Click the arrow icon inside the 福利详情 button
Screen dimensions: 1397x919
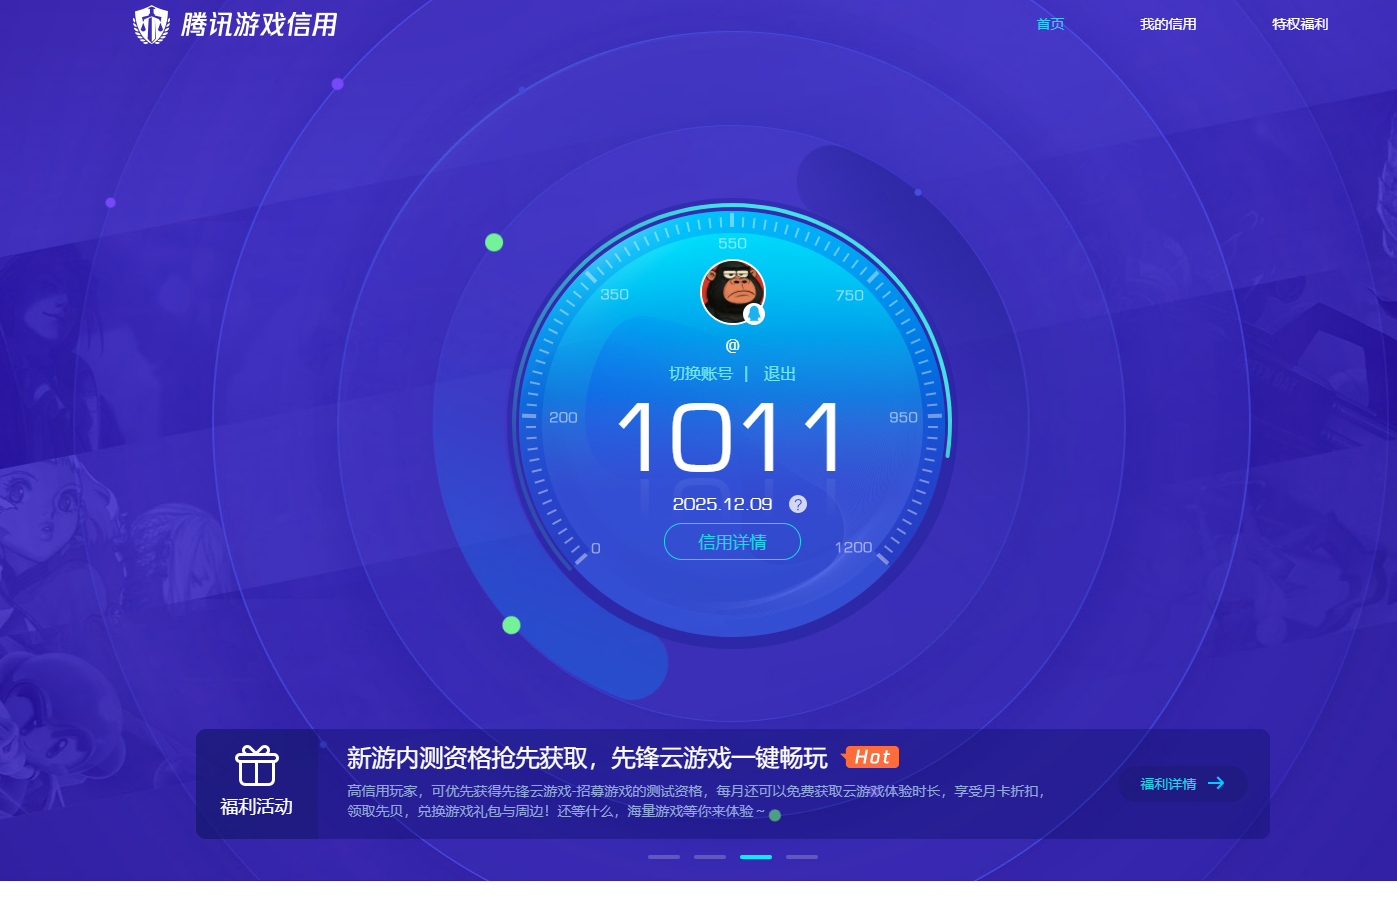point(1218,784)
